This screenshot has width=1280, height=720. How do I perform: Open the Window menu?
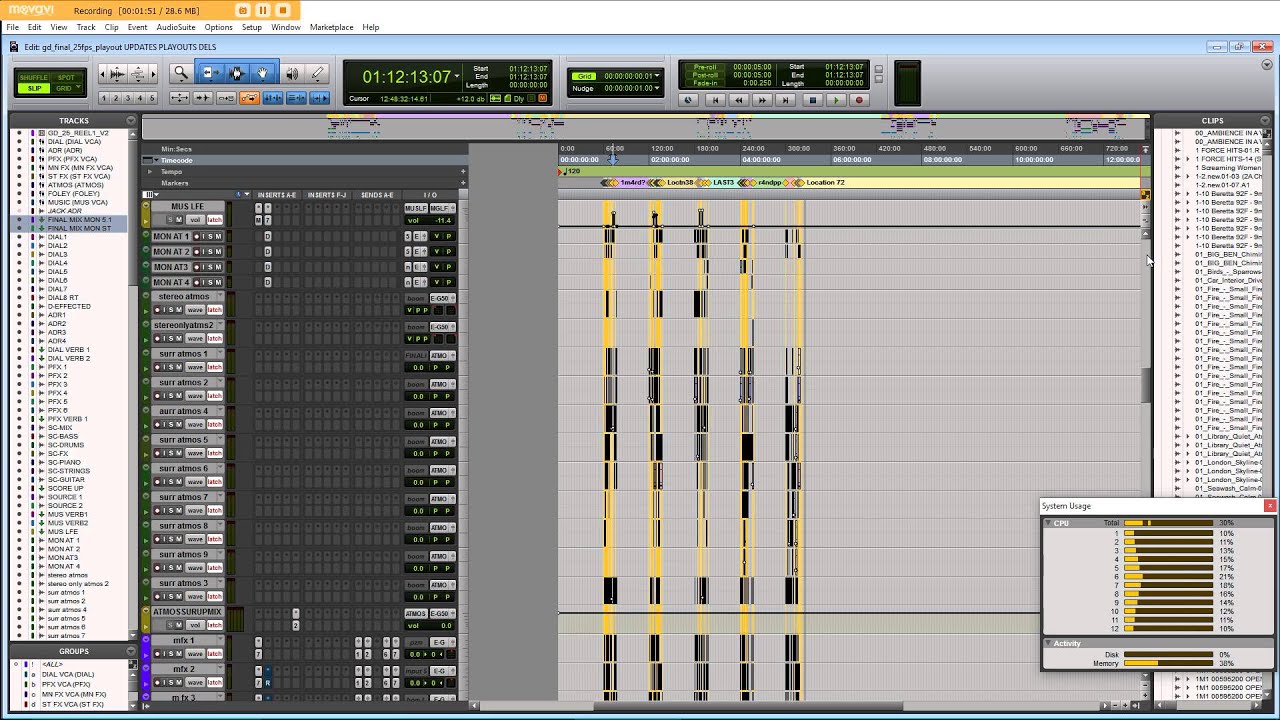coord(286,27)
